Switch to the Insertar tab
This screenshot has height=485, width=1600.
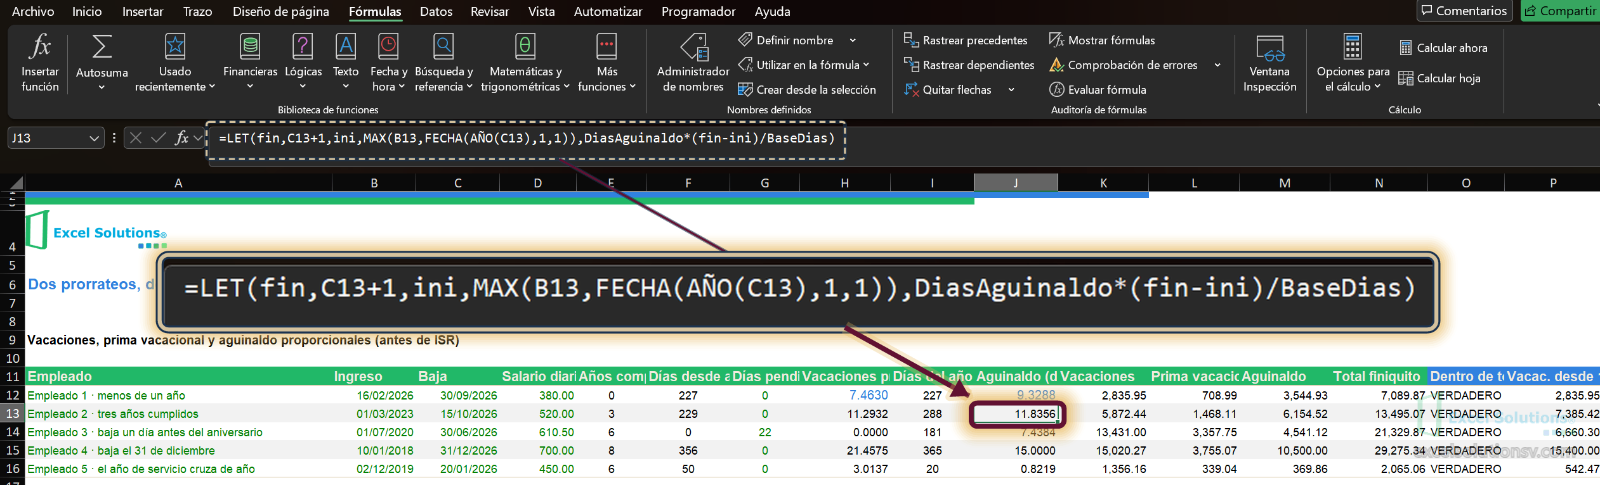(143, 11)
